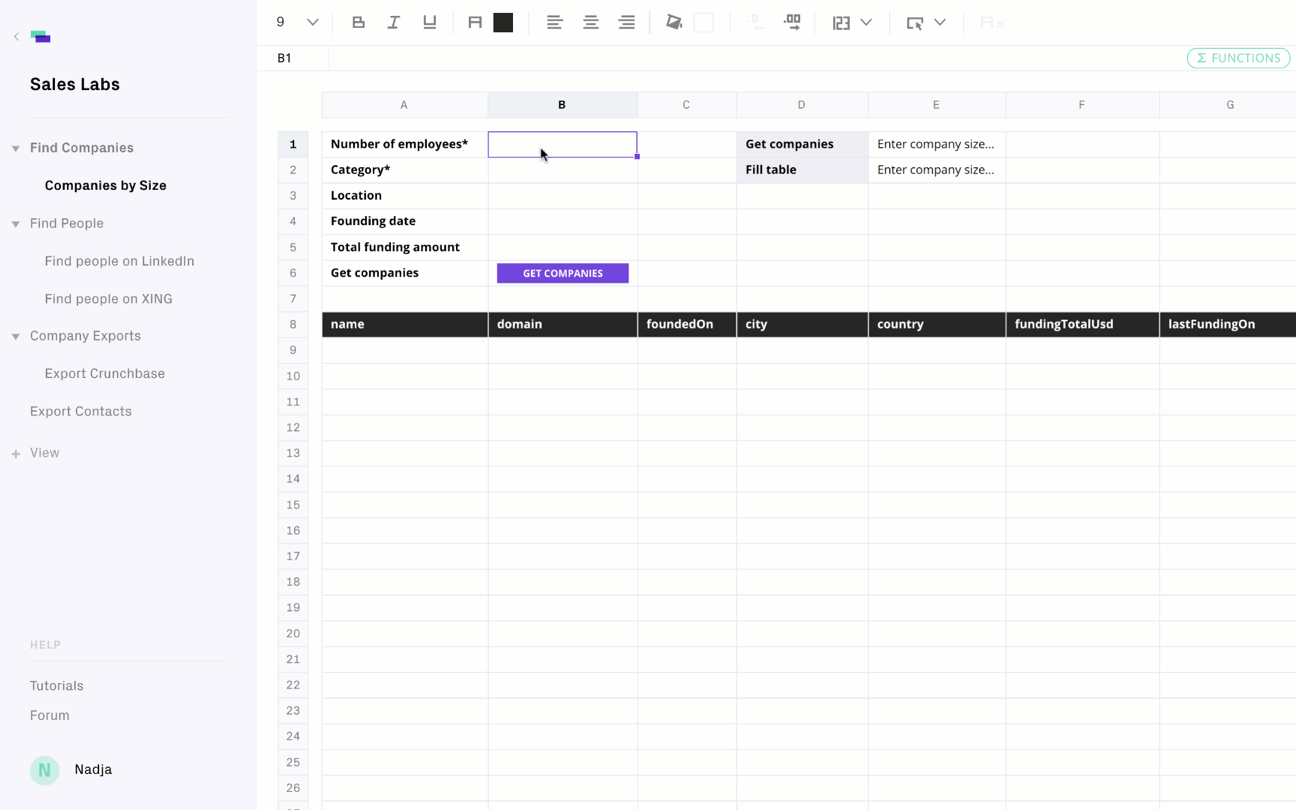Screen dimensions: 1296x810
Task: Click the 'country' table header
Action: pyautogui.click(x=936, y=324)
